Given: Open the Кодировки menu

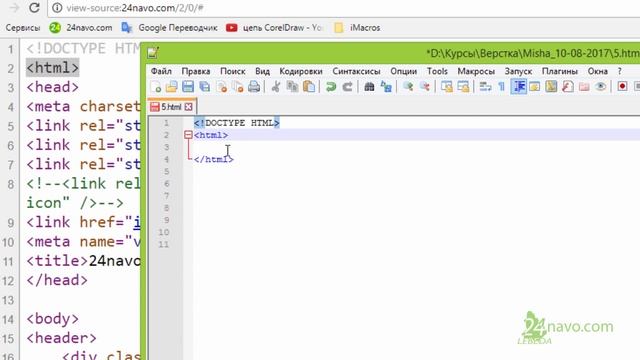Looking at the screenshot, I should [x=301, y=71].
